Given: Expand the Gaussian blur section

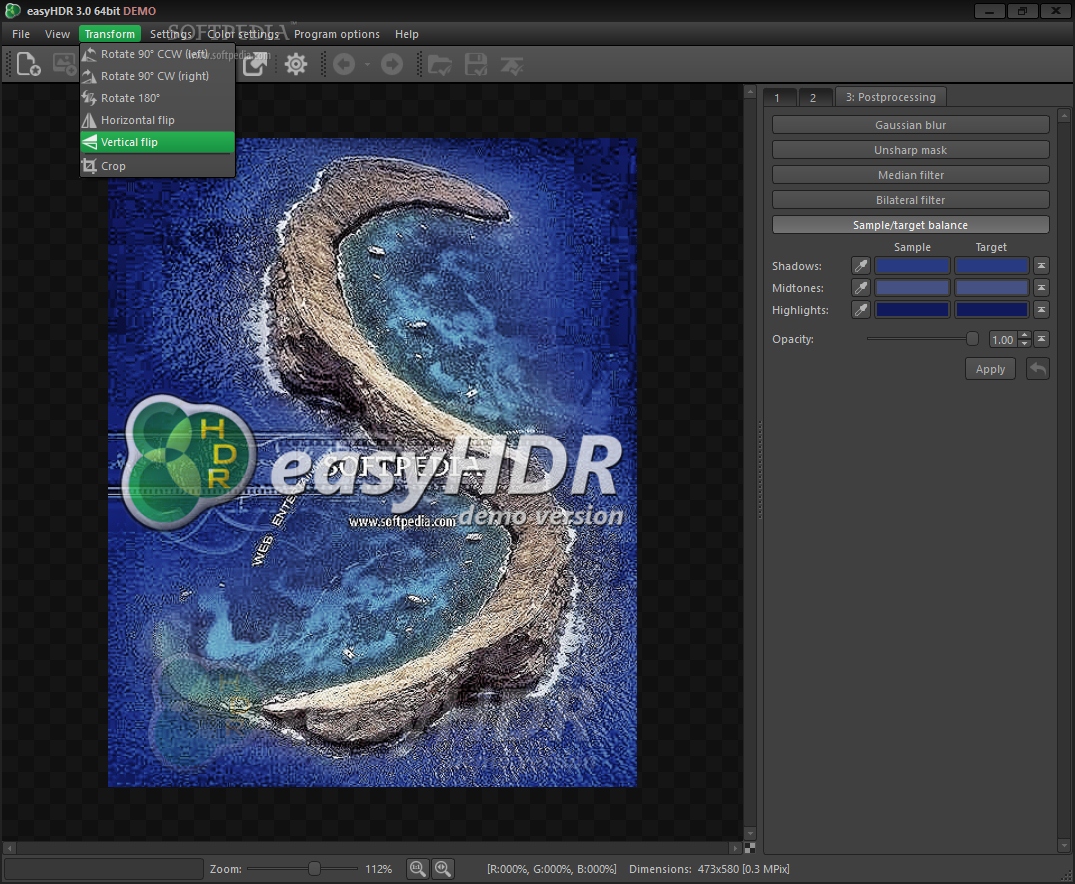Looking at the screenshot, I should pyautogui.click(x=910, y=125).
